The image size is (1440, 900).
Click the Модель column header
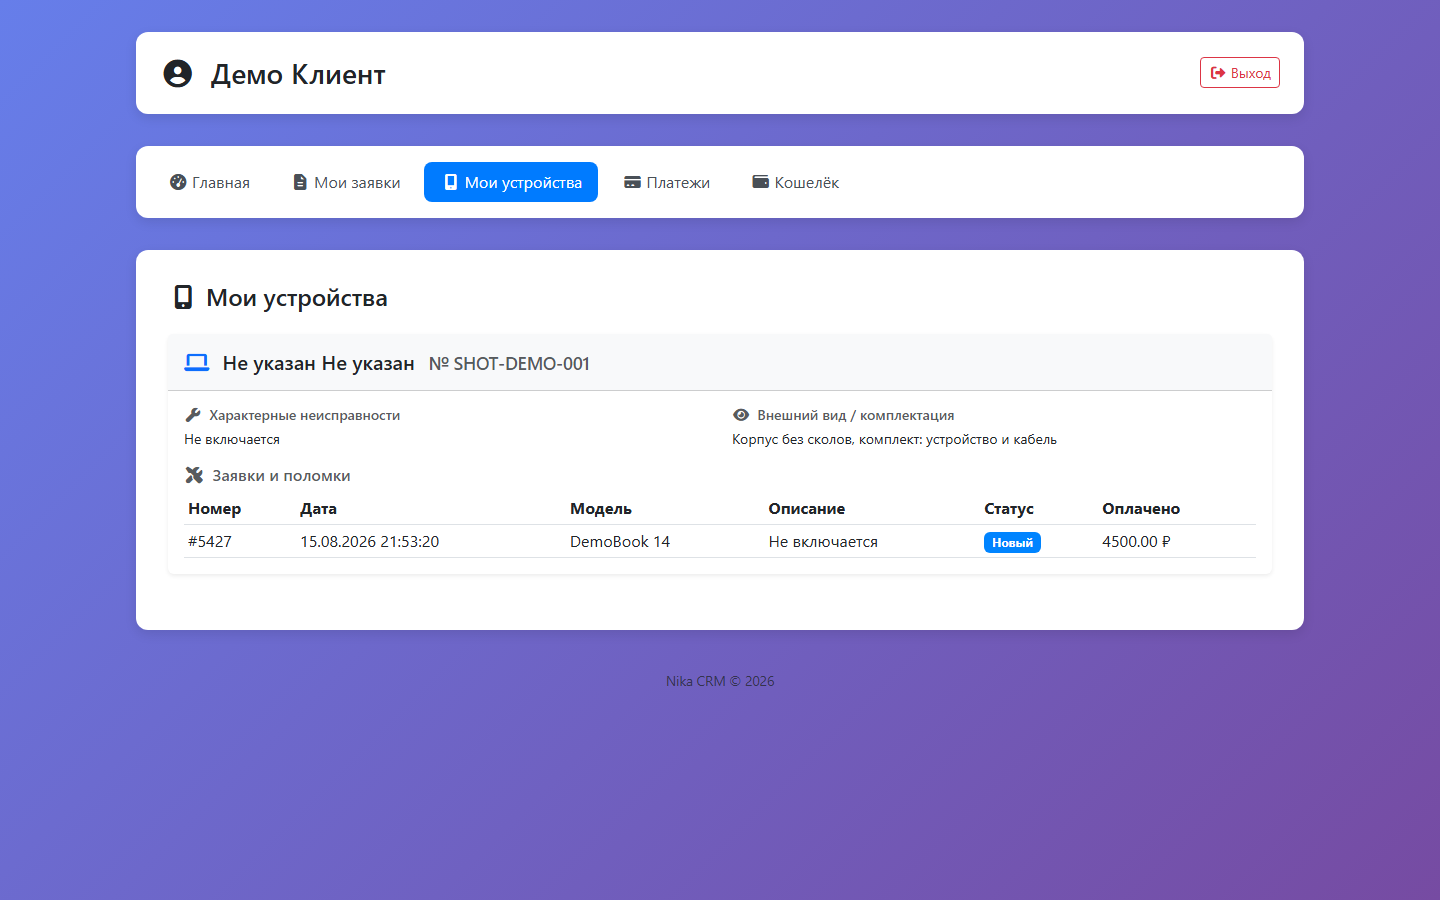(601, 508)
